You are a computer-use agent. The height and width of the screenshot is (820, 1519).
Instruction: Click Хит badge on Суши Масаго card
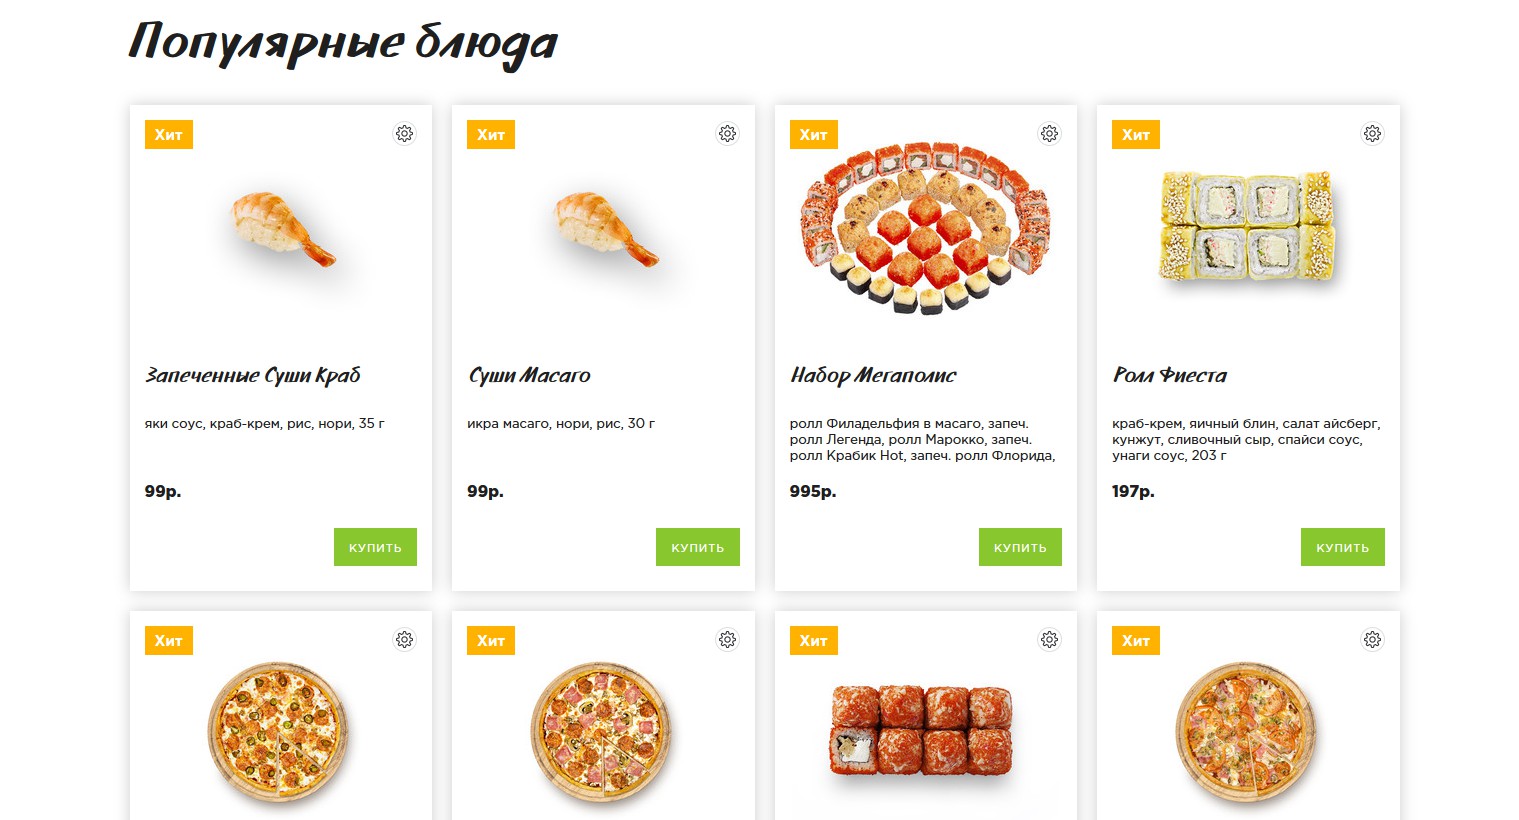[491, 135]
